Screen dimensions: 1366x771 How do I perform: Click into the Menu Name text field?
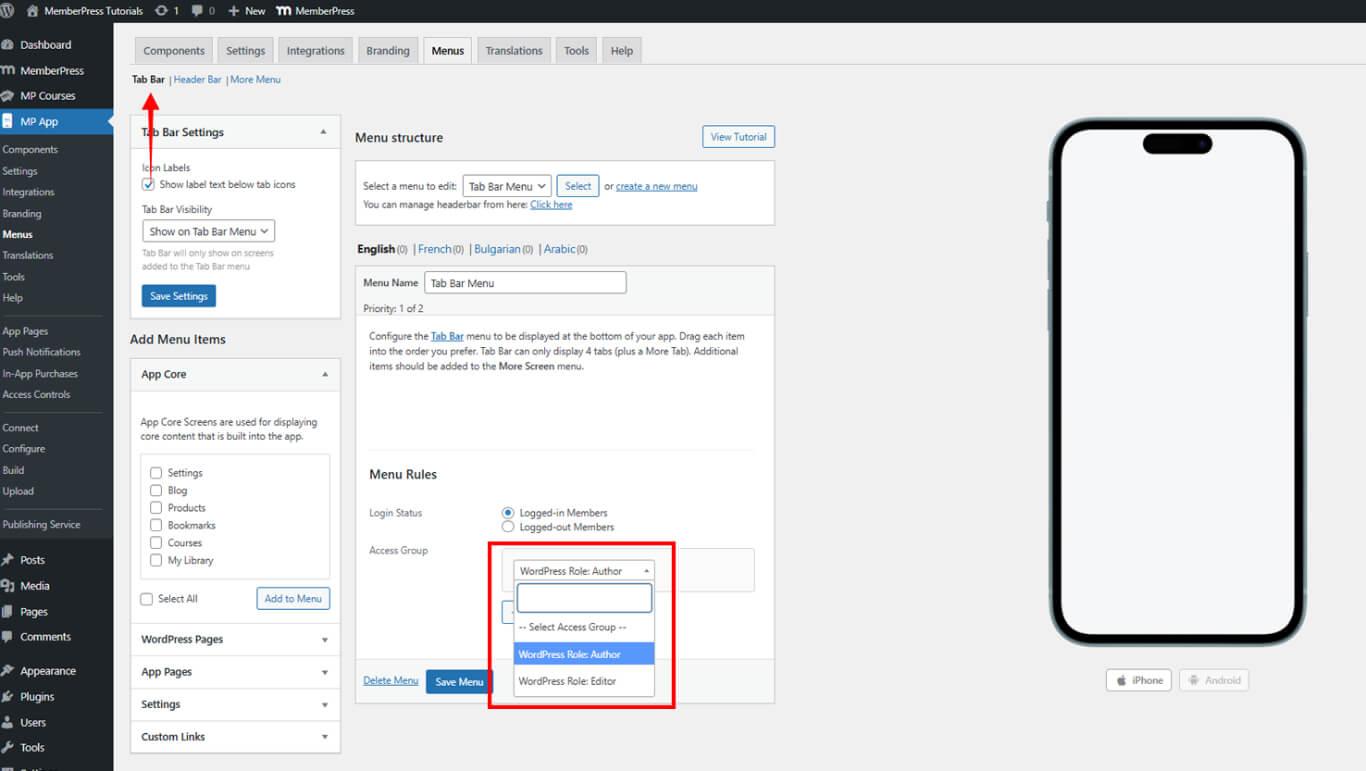525,283
